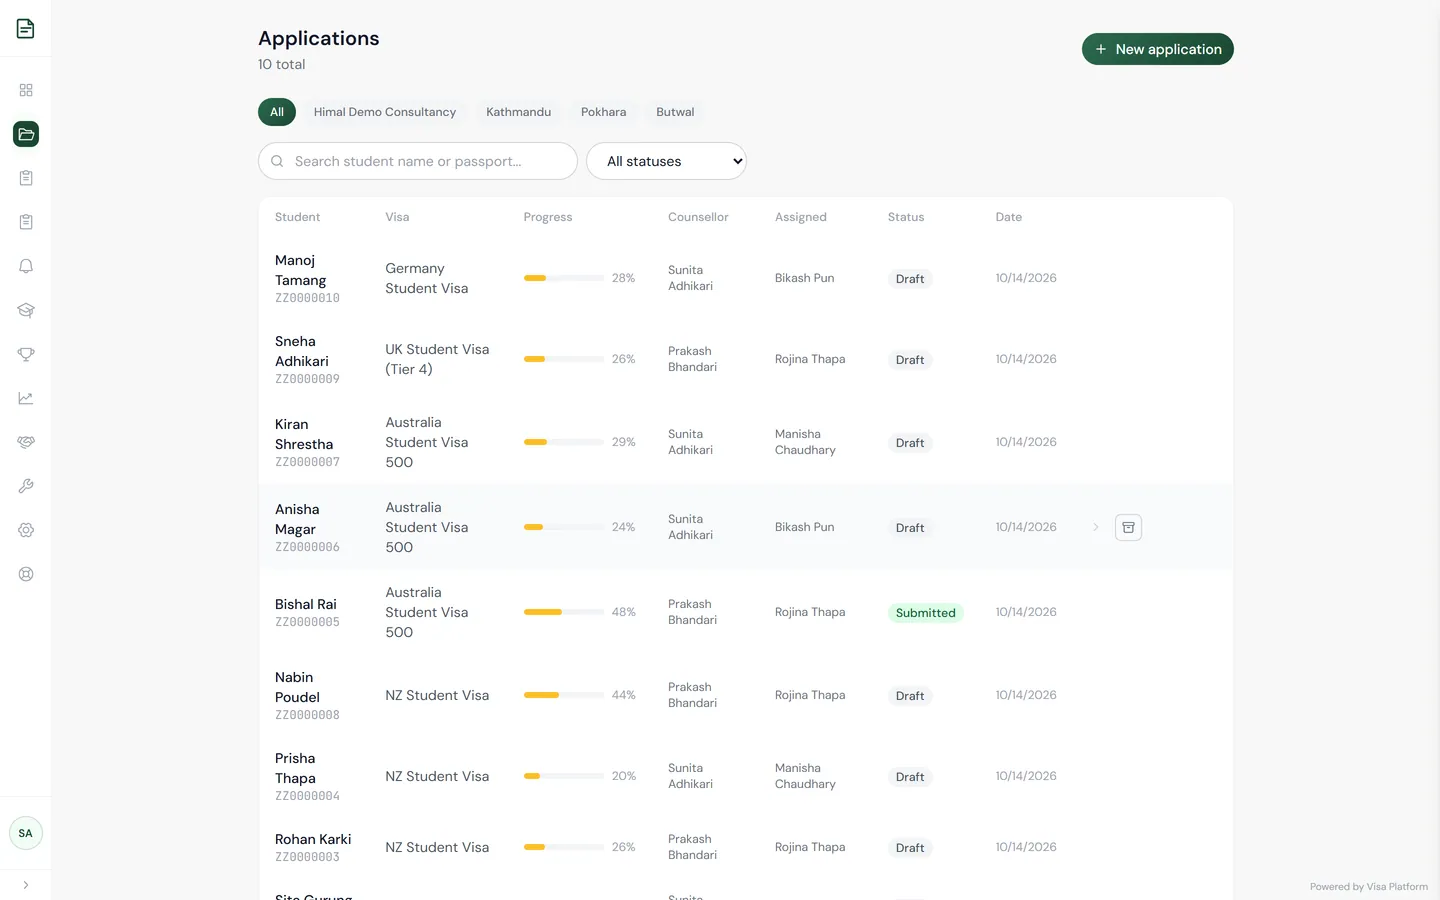1440x900 pixels.
Task: Open Anisha Magar's row using its chevron arrow
Action: click(x=1096, y=527)
